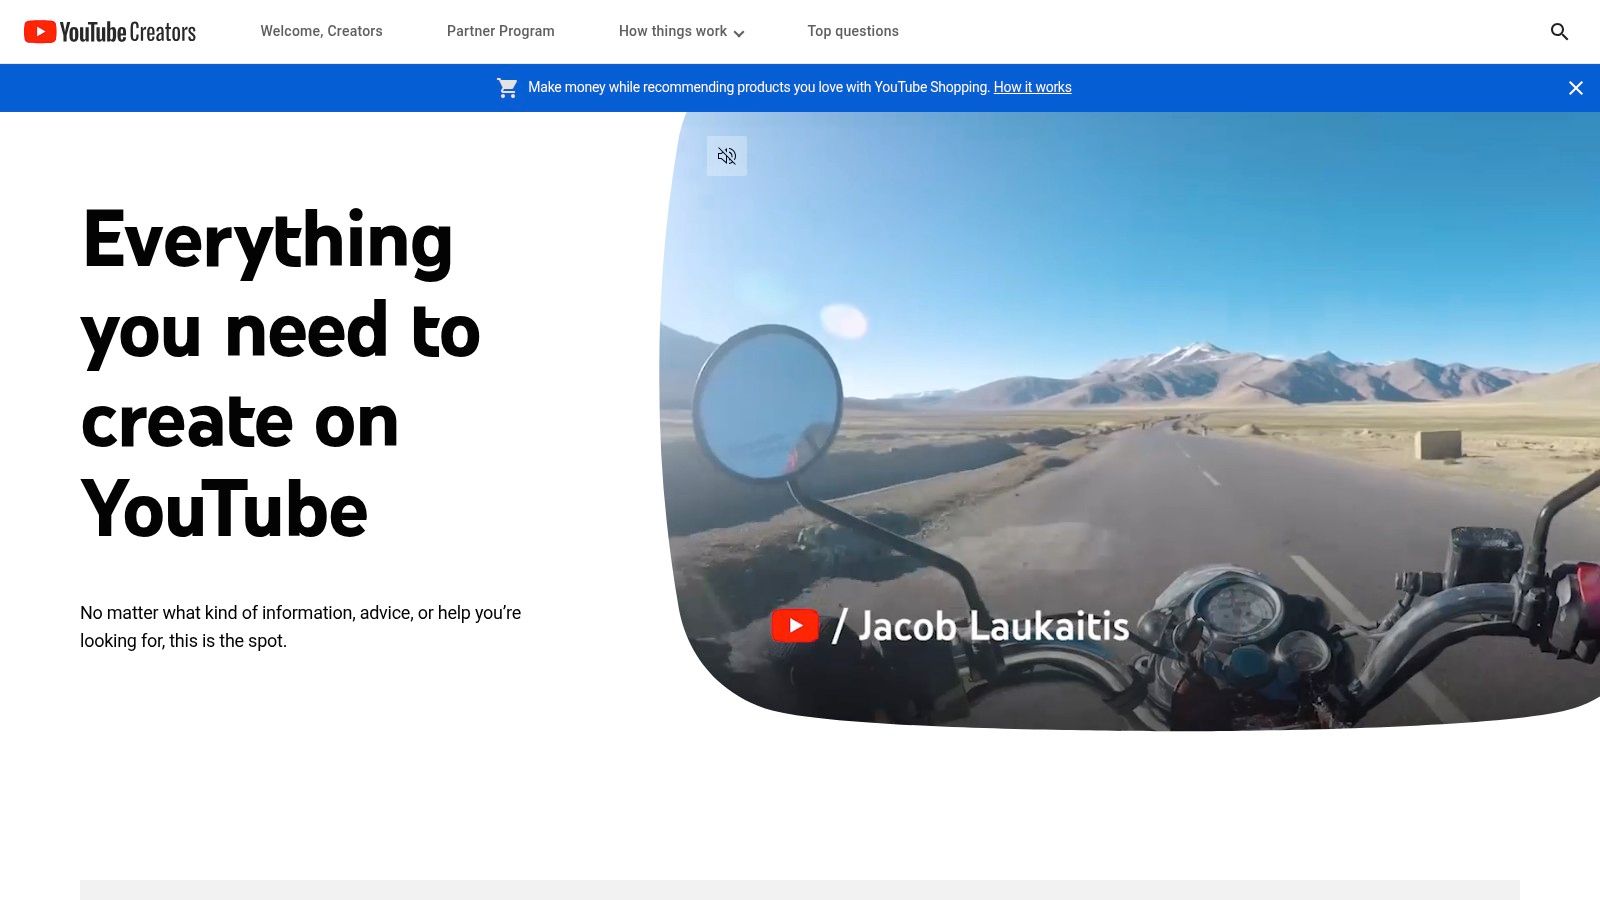The height and width of the screenshot is (900, 1600).
Task: Open the chevron next to How things work
Action: click(740, 33)
